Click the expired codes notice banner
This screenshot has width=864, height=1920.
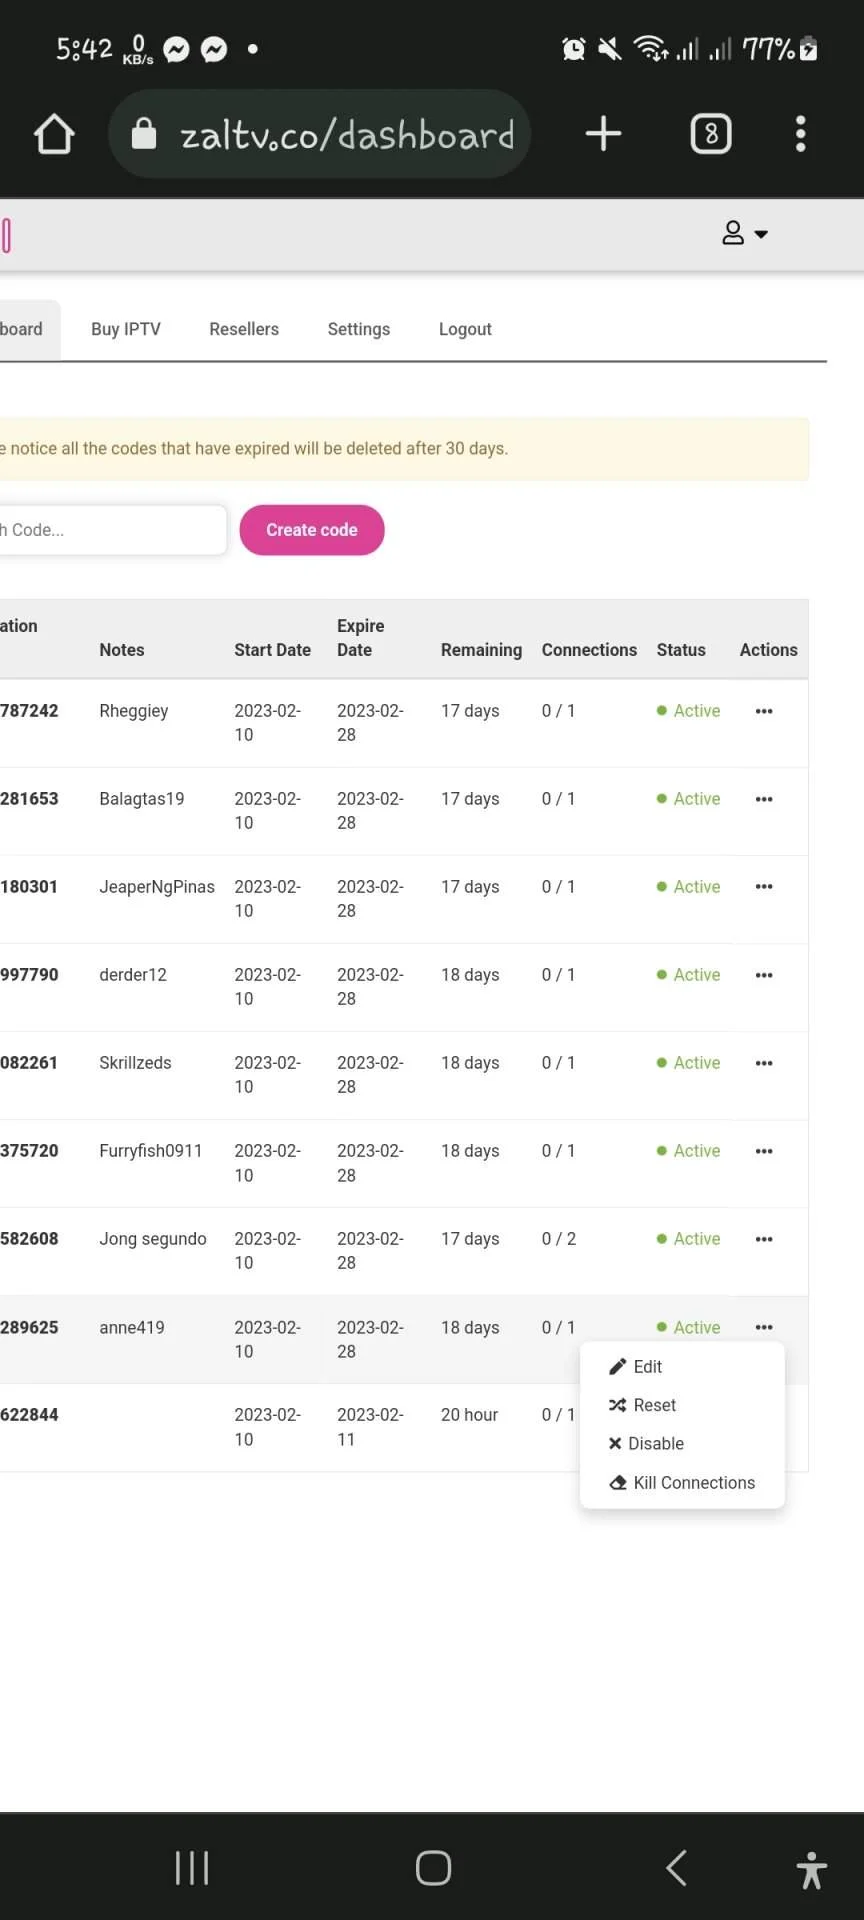pyautogui.click(x=404, y=449)
